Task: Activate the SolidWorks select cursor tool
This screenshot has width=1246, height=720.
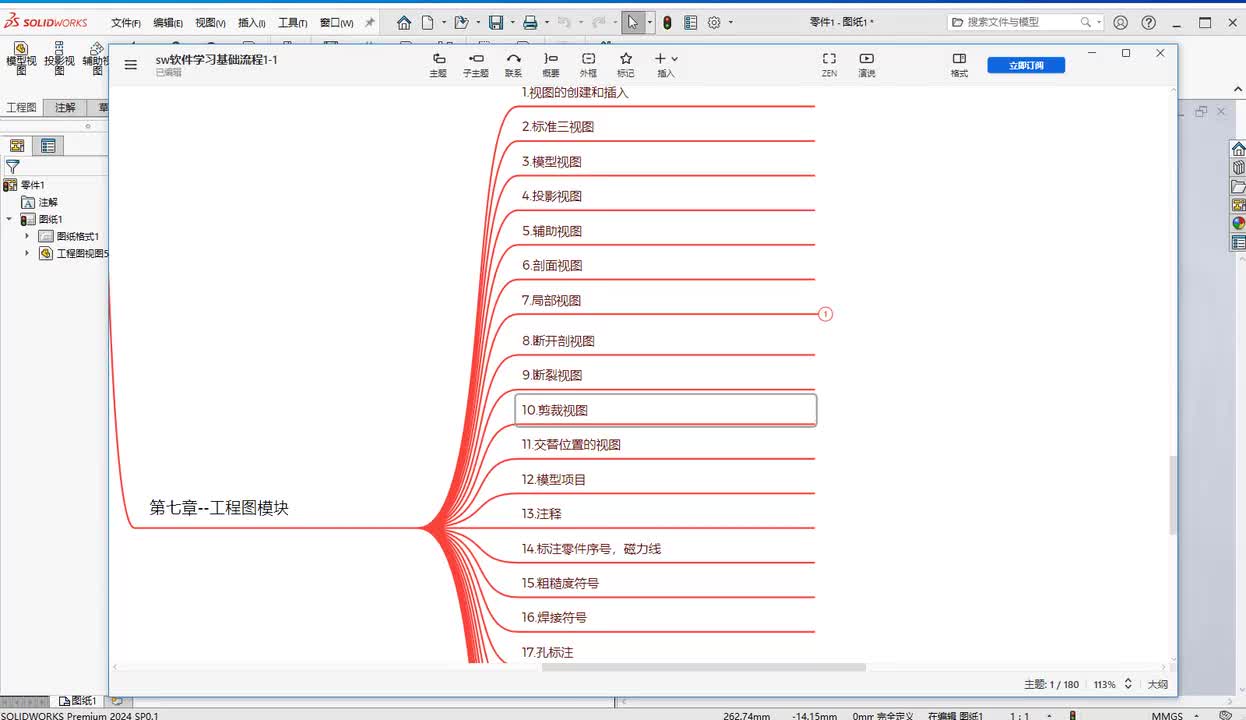Action: tap(633, 22)
